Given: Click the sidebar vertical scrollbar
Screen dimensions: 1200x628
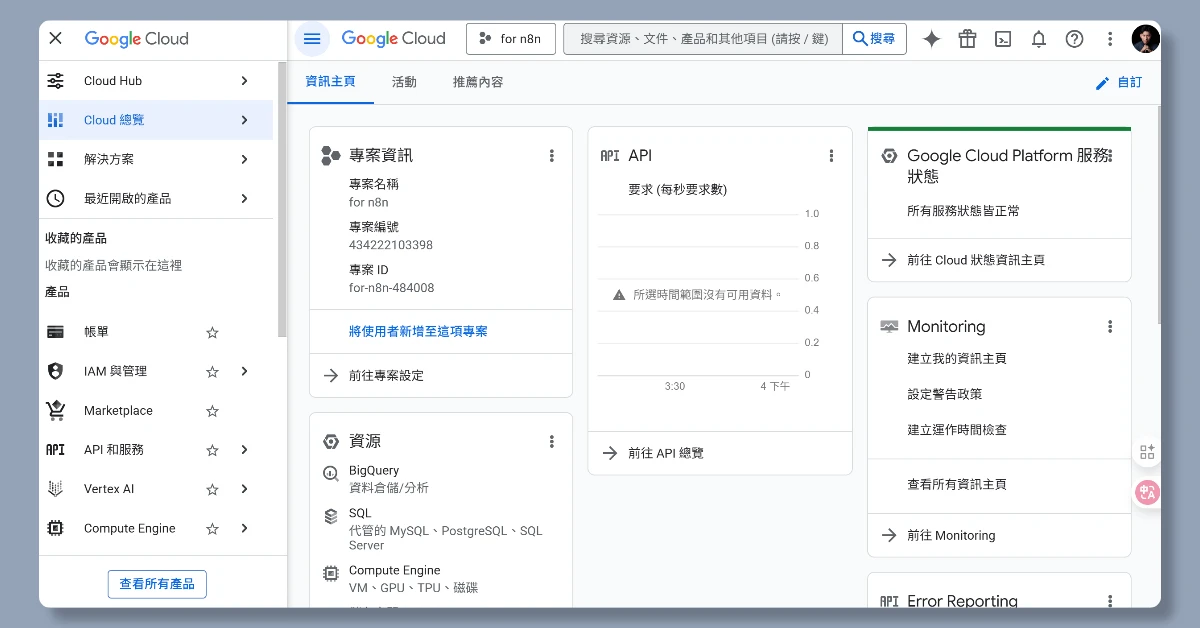Looking at the screenshot, I should click(282, 200).
